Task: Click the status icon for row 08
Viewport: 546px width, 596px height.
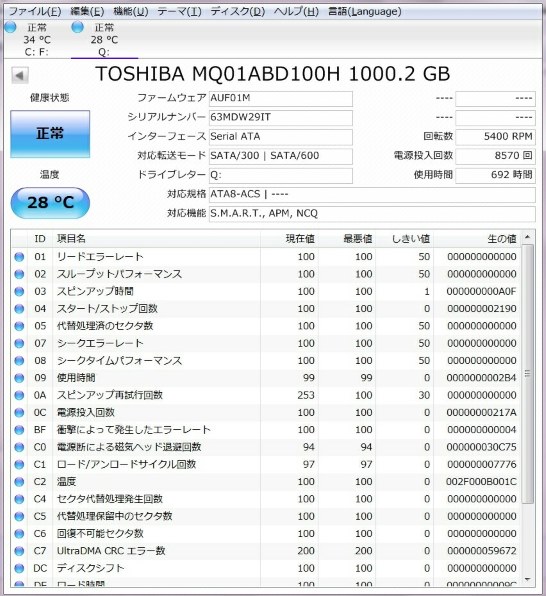Action: (19, 361)
